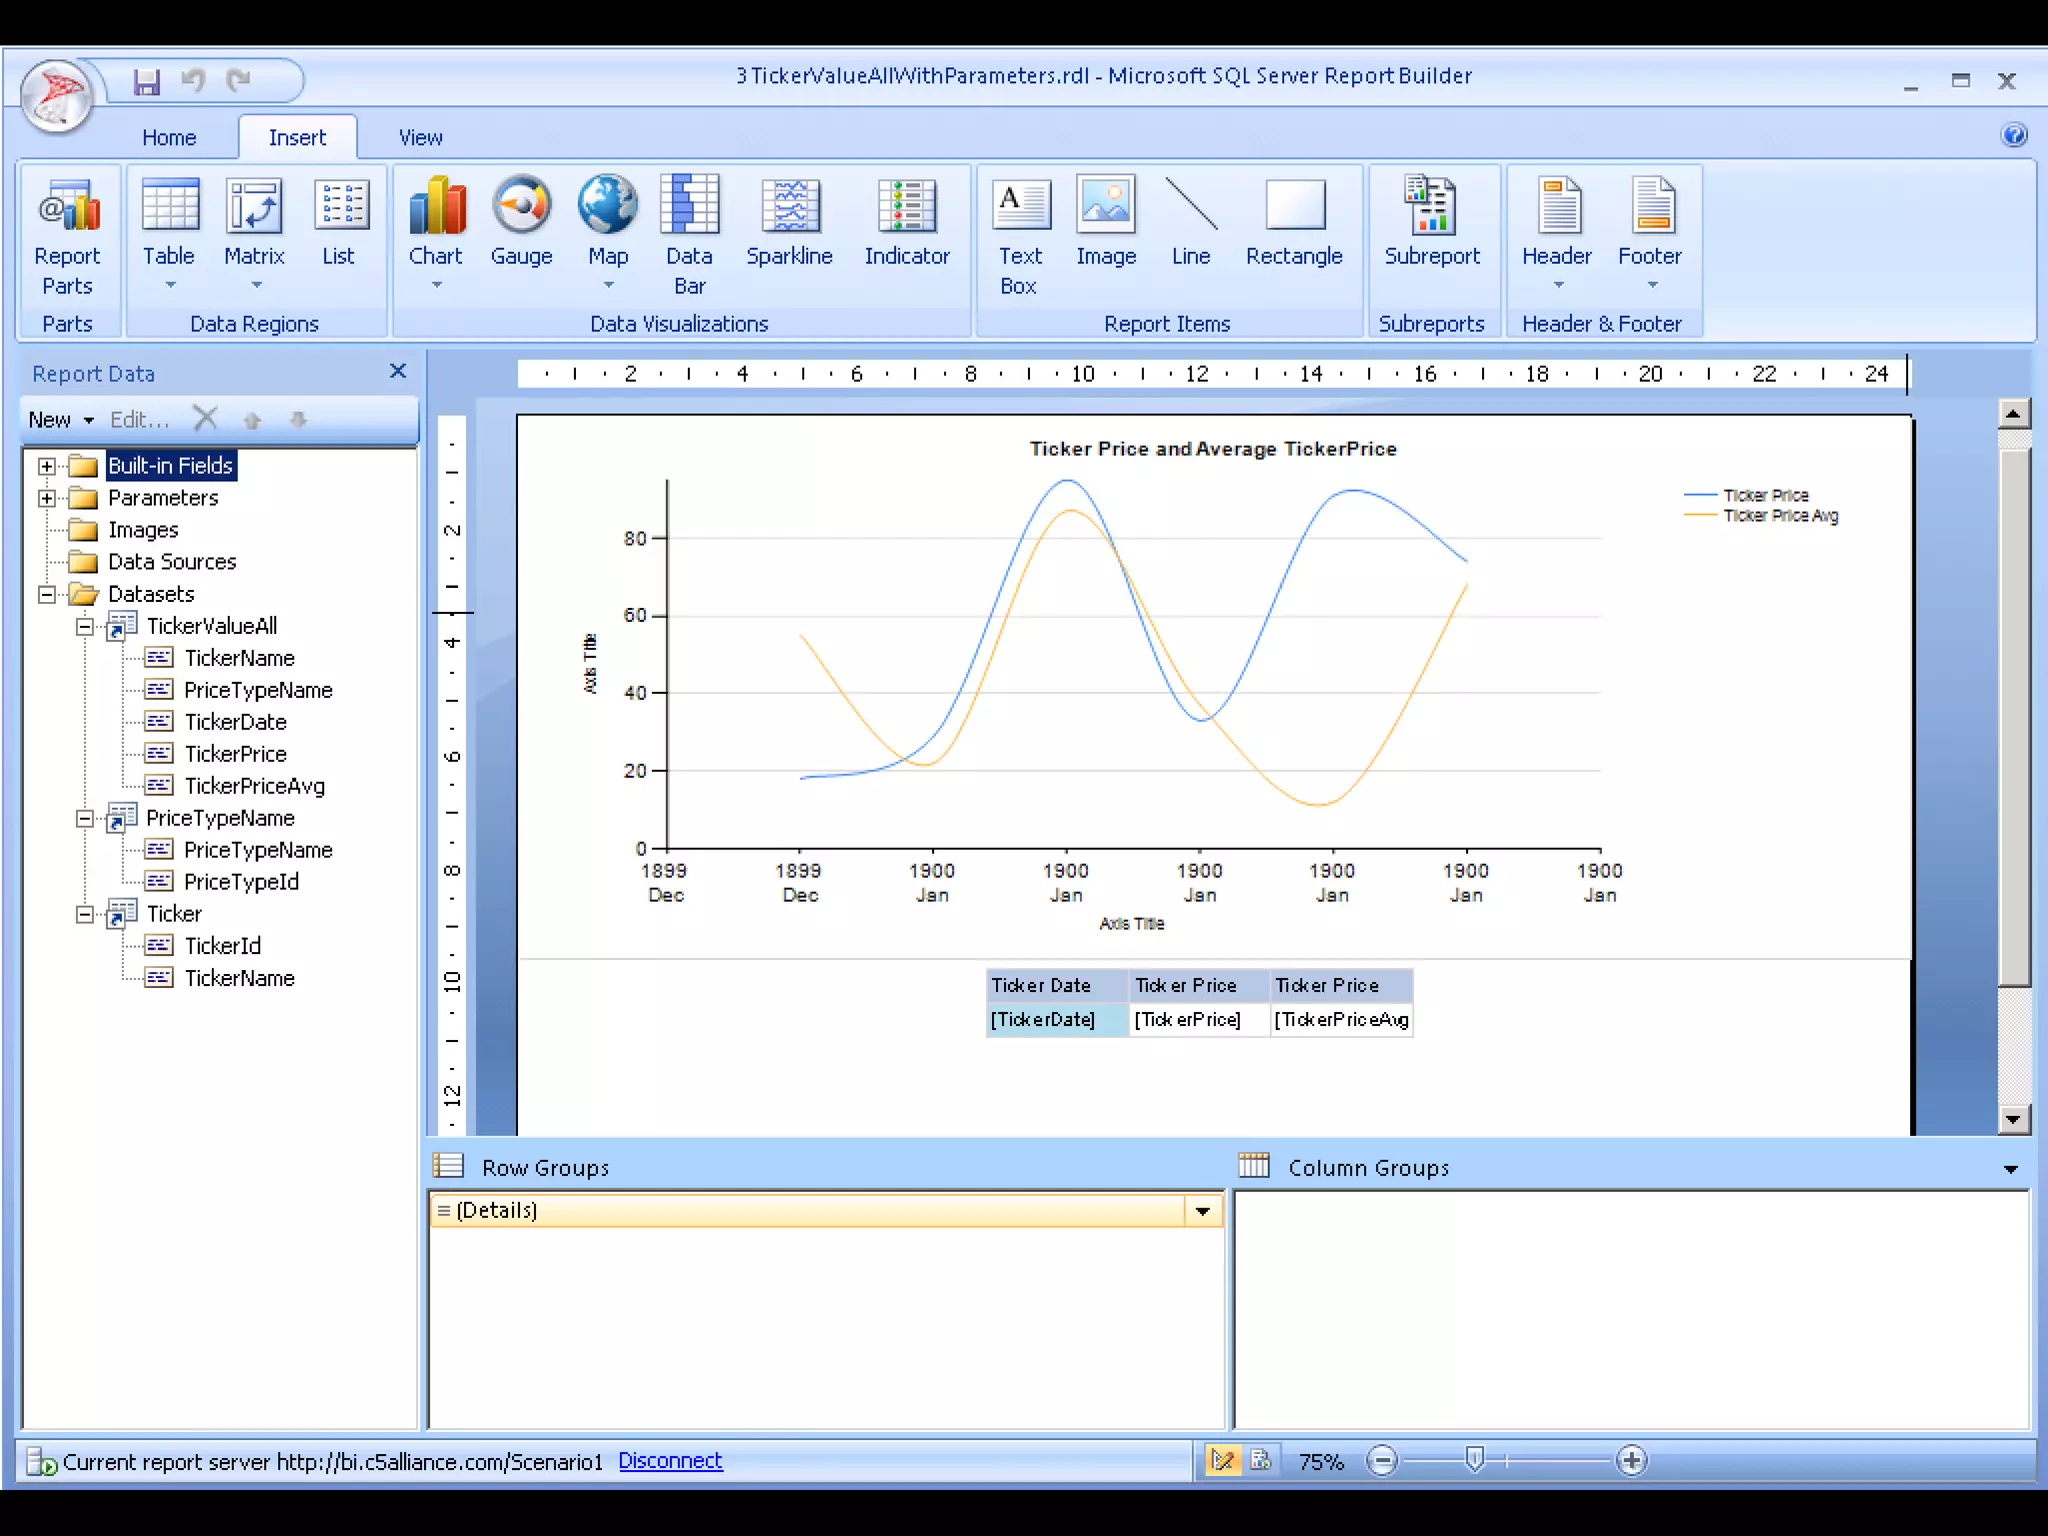Switch to the Home tab

169,138
